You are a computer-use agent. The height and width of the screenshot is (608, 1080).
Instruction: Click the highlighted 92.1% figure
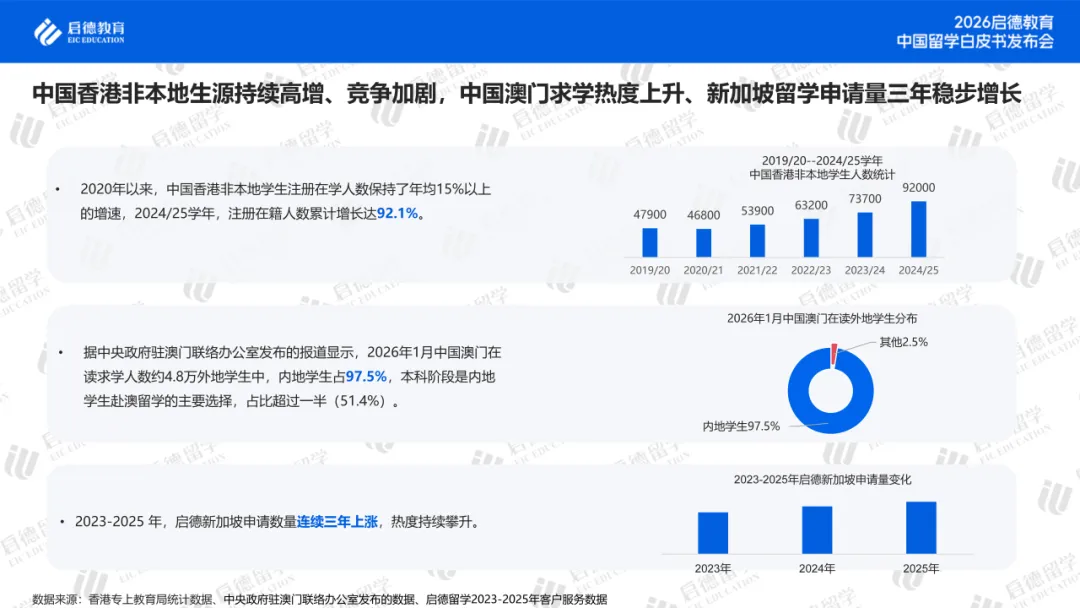[x=397, y=213]
